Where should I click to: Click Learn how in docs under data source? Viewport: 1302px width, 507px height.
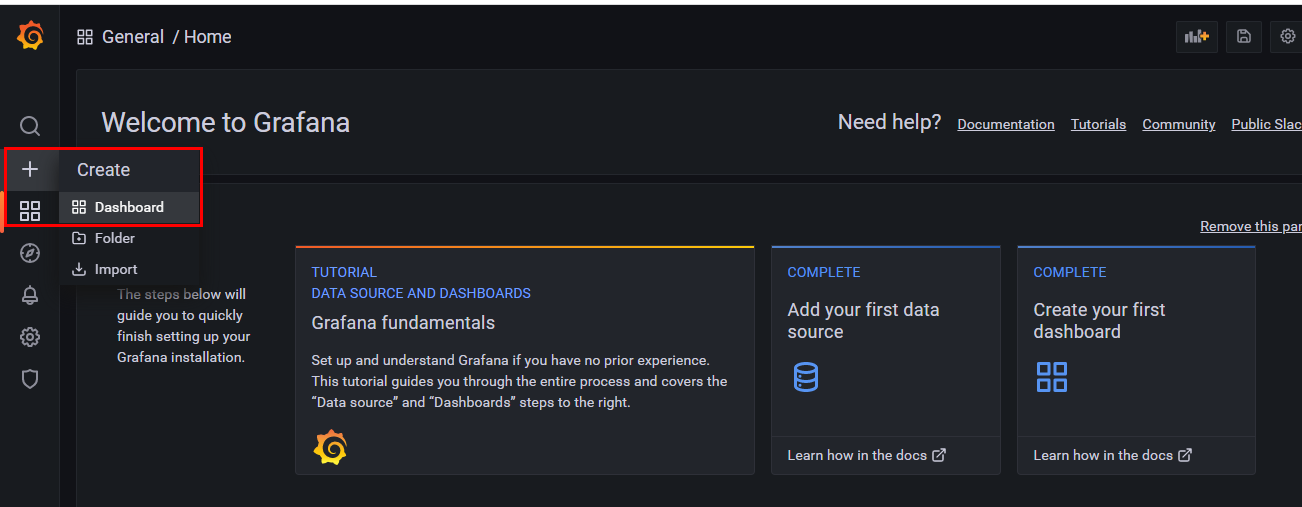[866, 455]
